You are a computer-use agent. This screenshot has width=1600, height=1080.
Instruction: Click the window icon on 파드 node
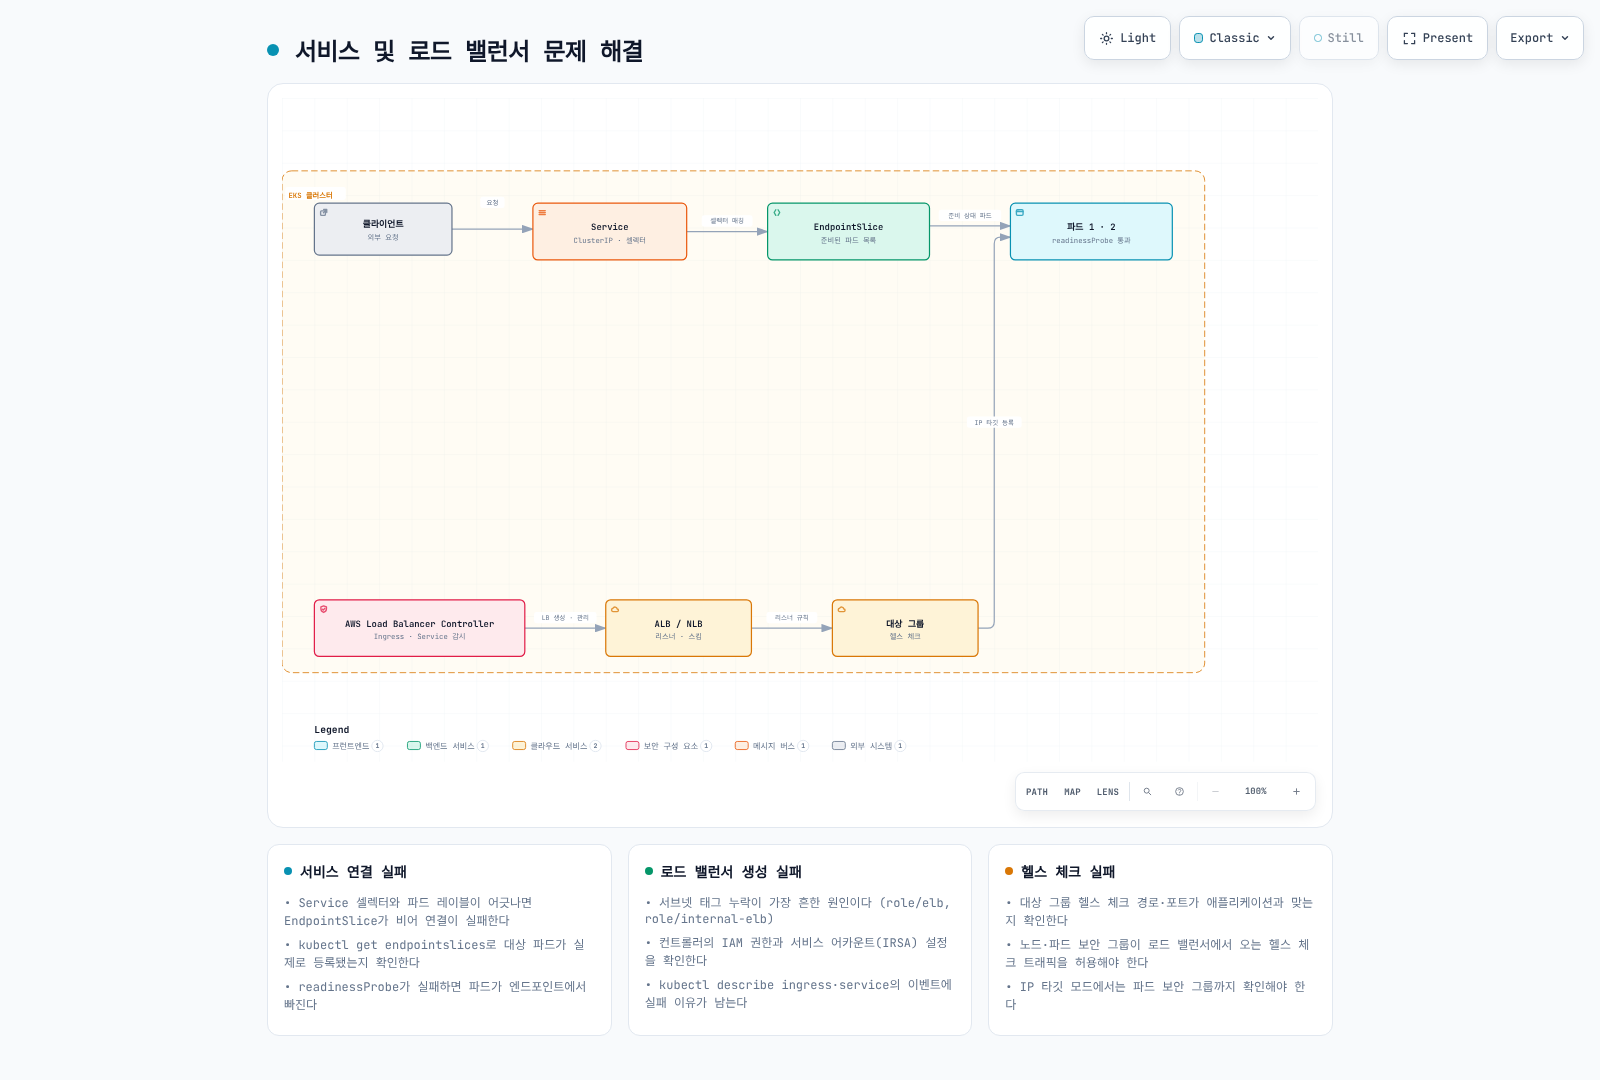[1020, 213]
